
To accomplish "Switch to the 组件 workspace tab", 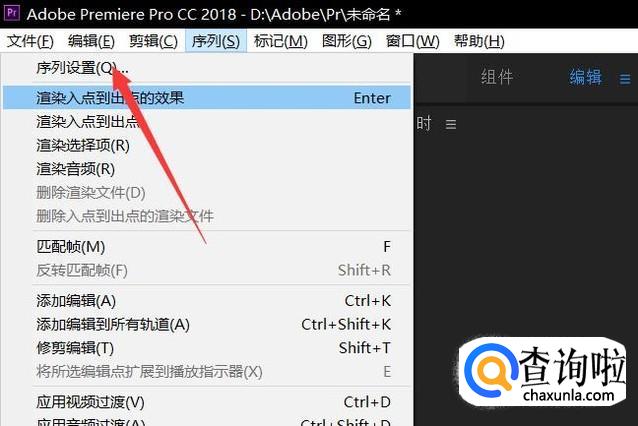I will 497,77.
